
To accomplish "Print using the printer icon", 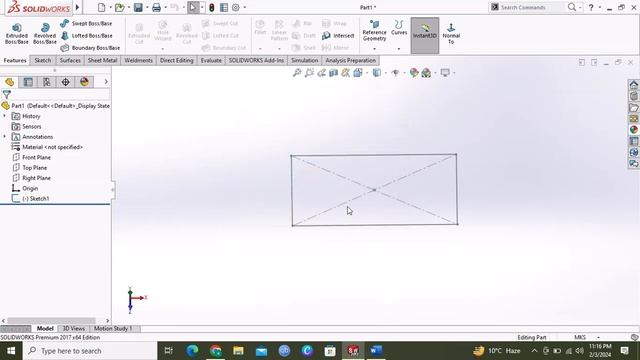I will pos(156,7).
